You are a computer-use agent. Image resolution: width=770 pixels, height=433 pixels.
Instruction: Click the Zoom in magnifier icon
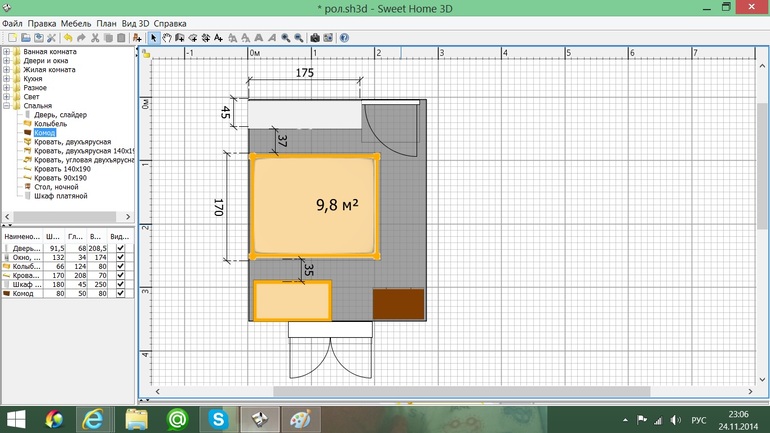285,38
